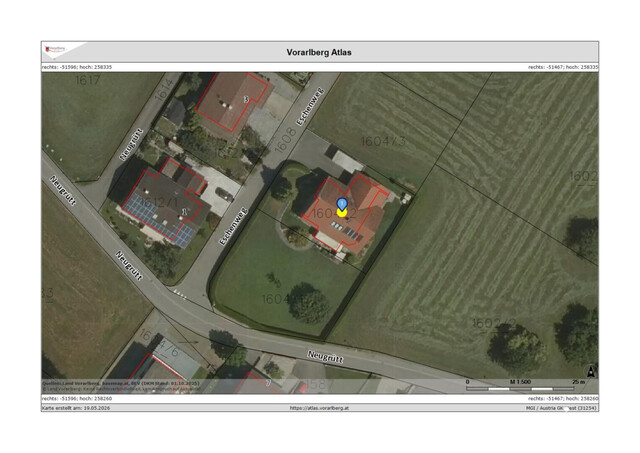Click 'Neugrütt' label below the hedged garden
This screenshot has width=640, height=453.
click(325, 357)
